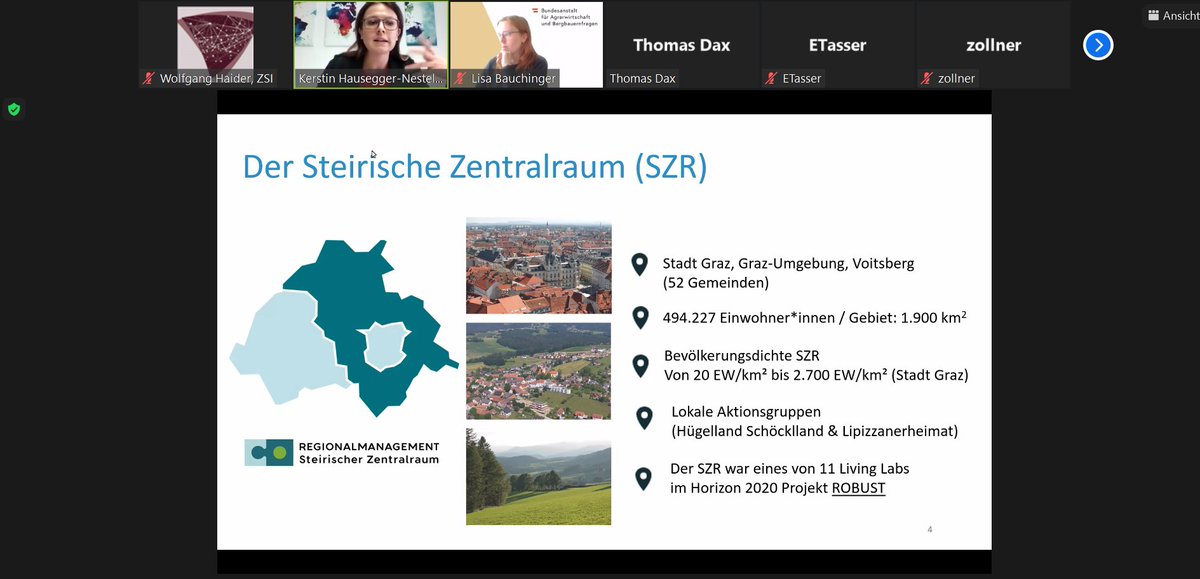Image resolution: width=1200 pixels, height=579 pixels.
Task: Click ETasser's red muted microphone icon
Action: pos(771,78)
